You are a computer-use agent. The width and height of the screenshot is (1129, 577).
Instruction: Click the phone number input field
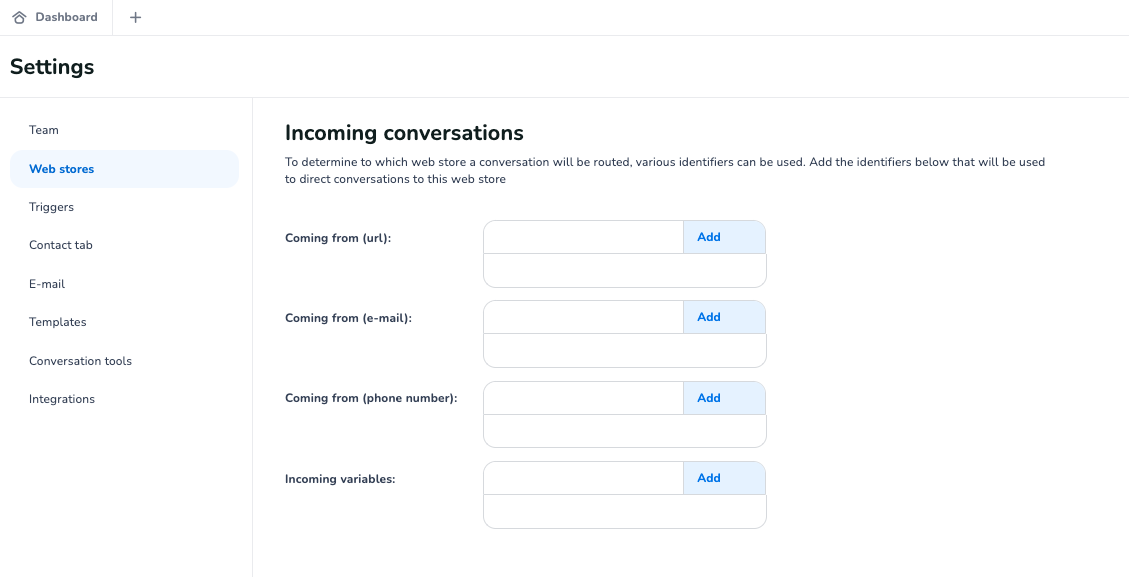click(583, 397)
